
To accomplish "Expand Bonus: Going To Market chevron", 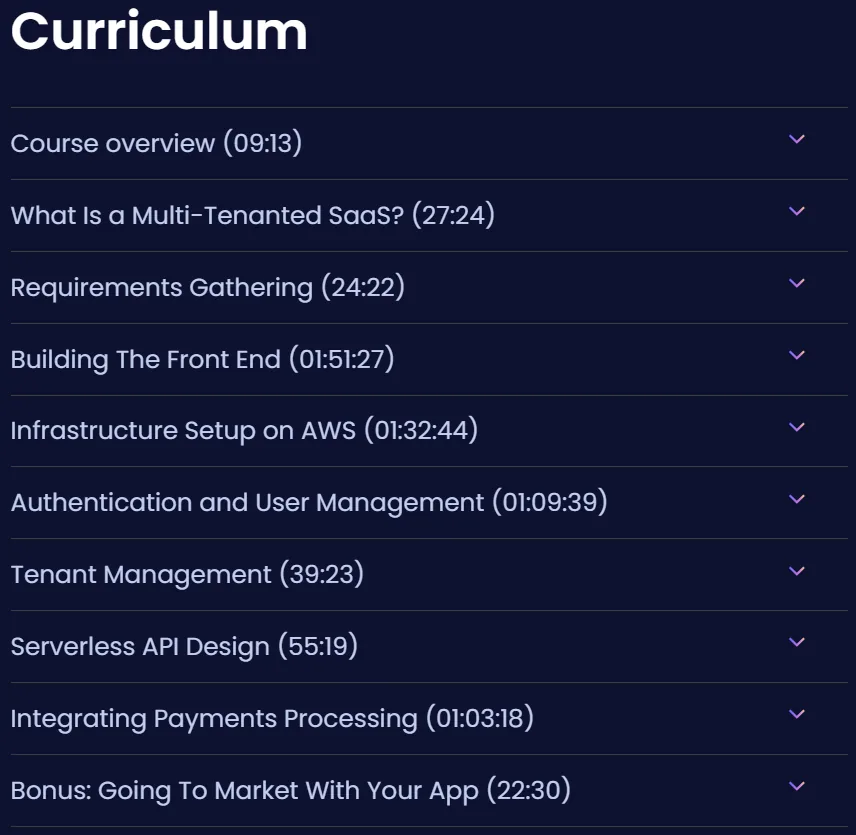I will (x=796, y=786).
